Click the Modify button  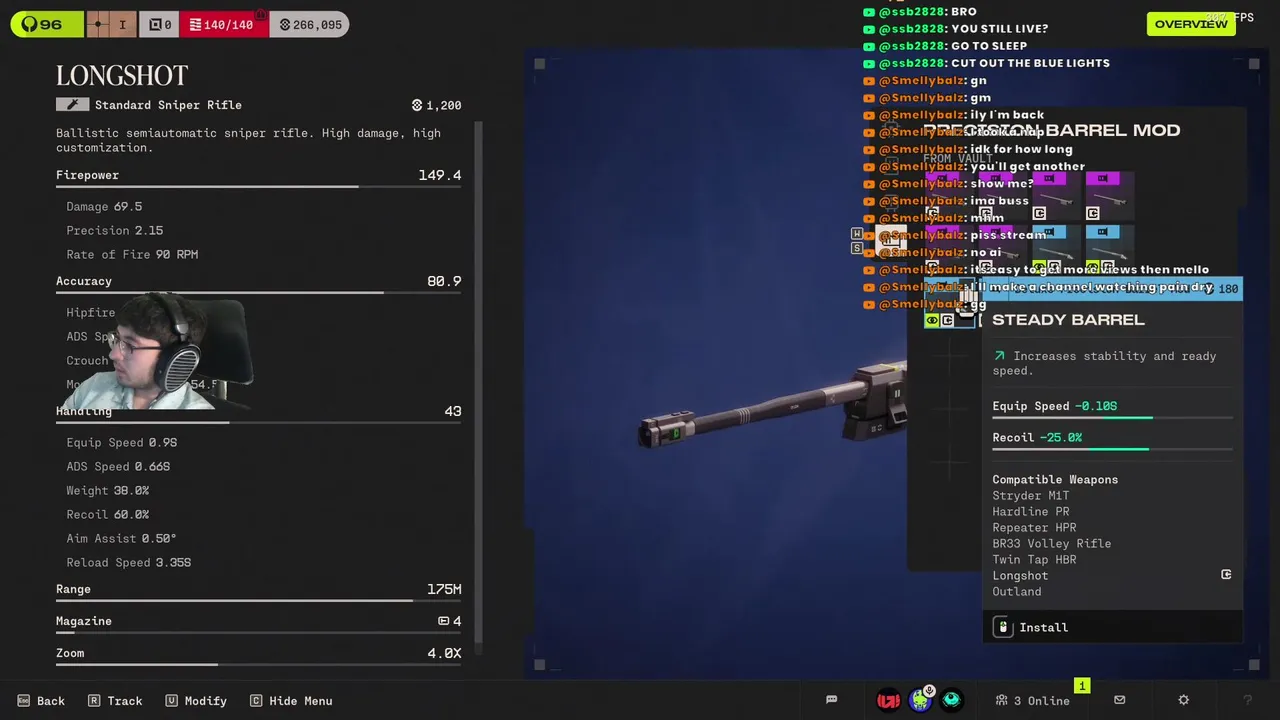196,701
